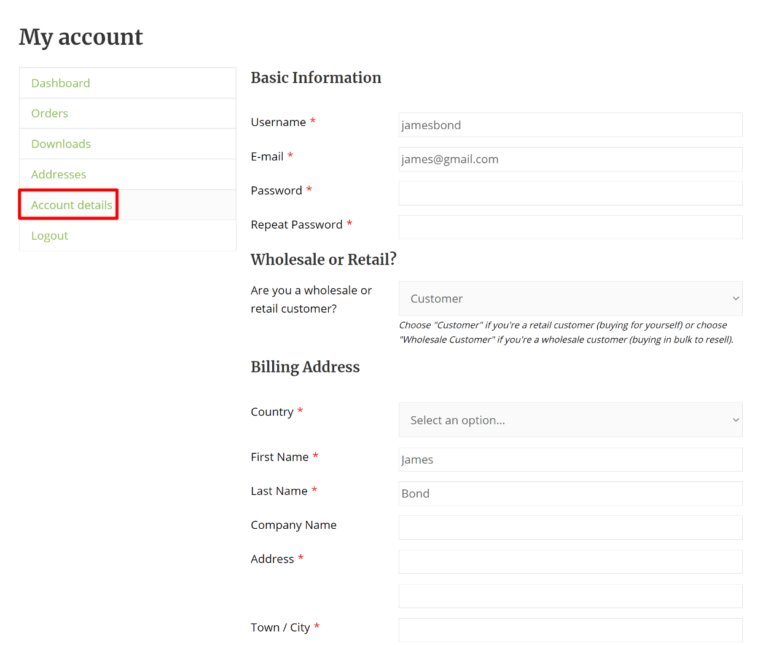Click the First Name field

point(570,460)
